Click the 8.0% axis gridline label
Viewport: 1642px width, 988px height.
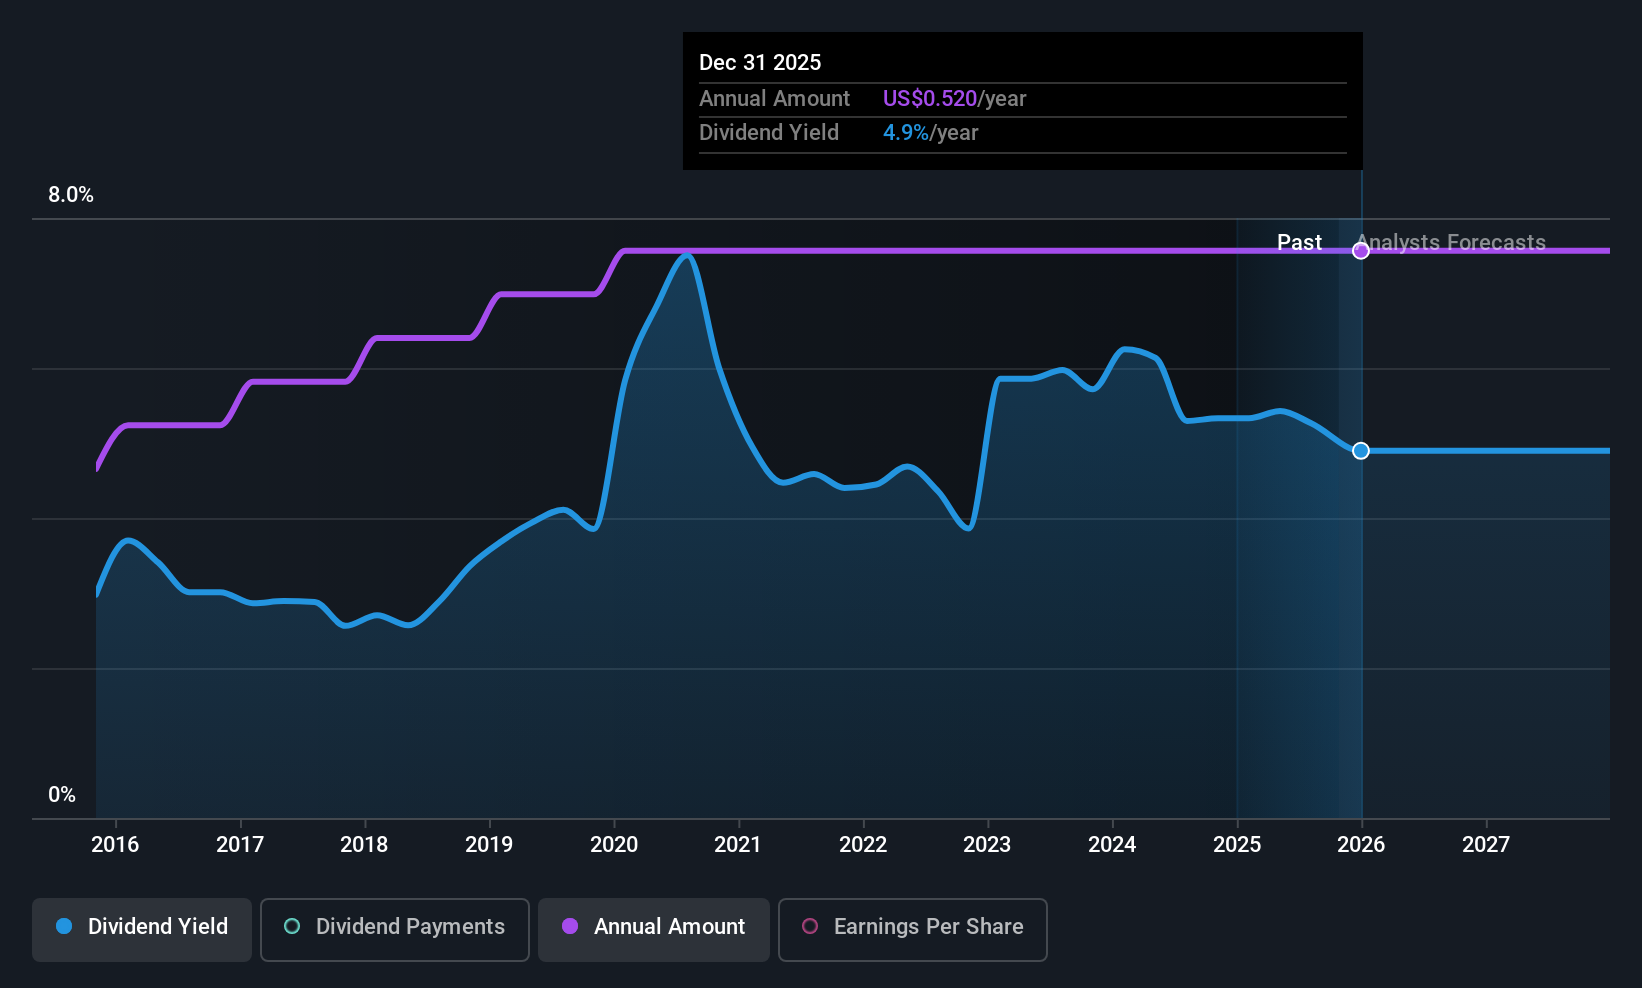(x=70, y=195)
